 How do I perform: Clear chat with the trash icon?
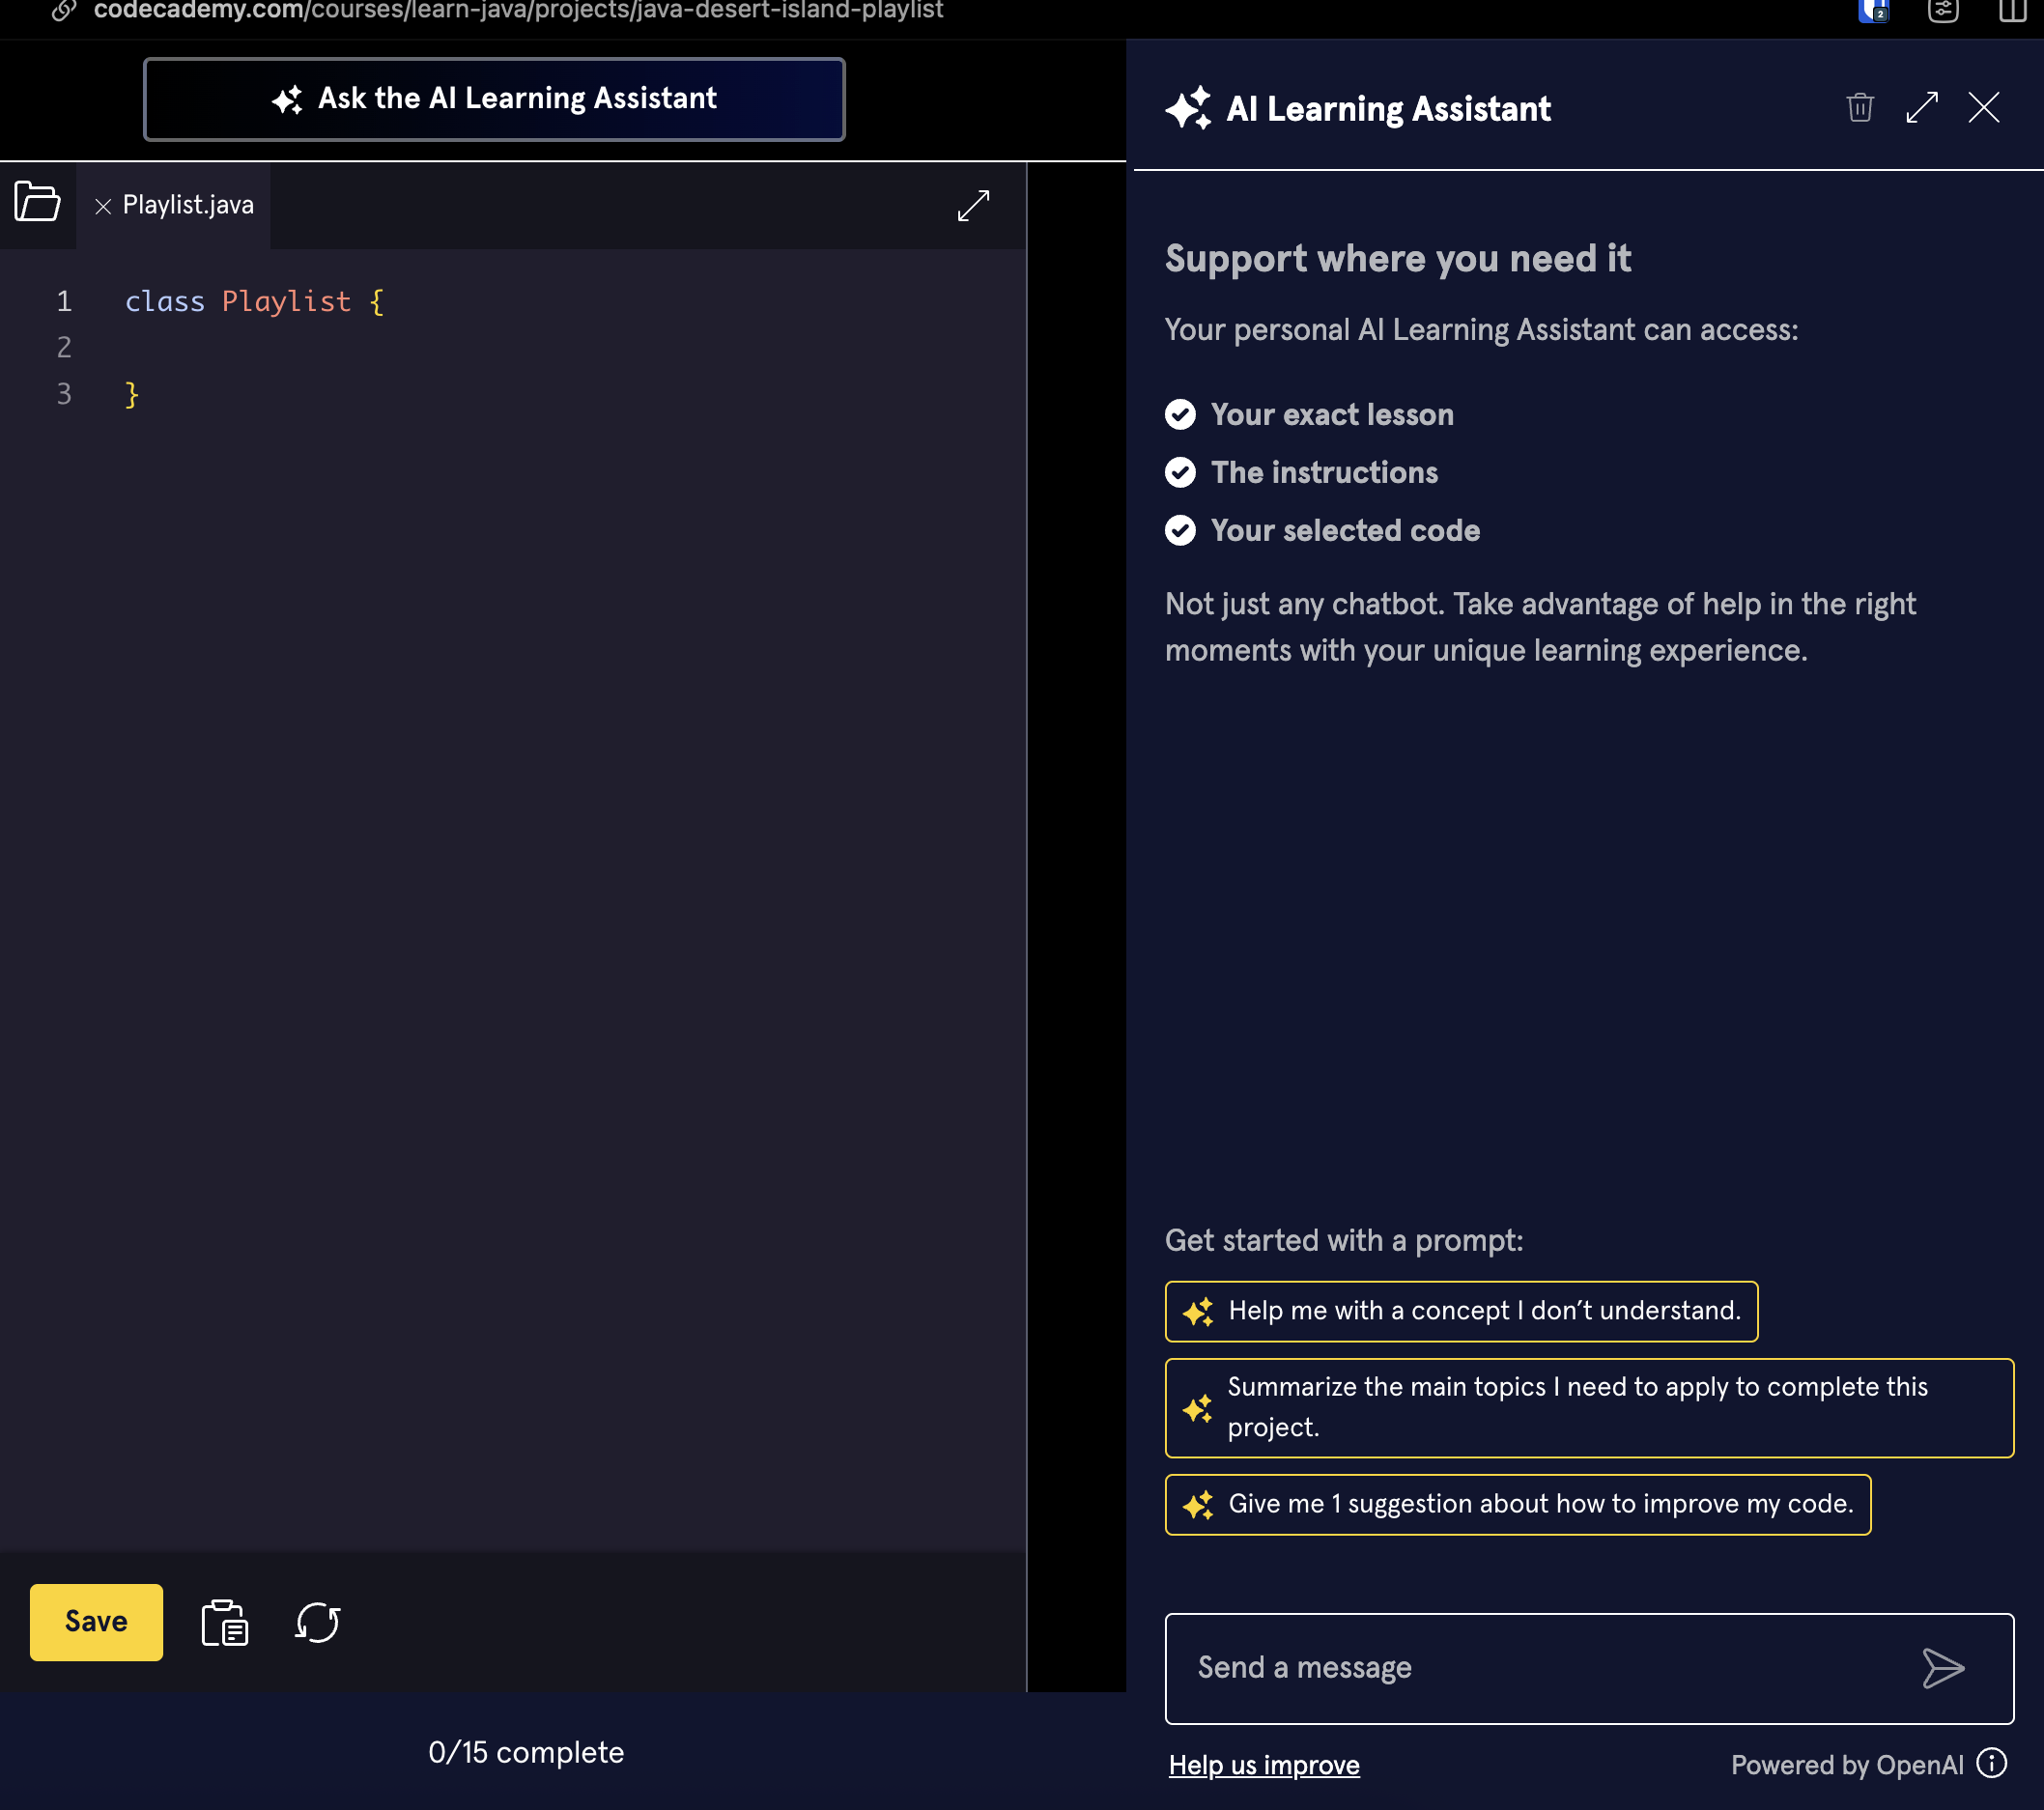click(1859, 107)
